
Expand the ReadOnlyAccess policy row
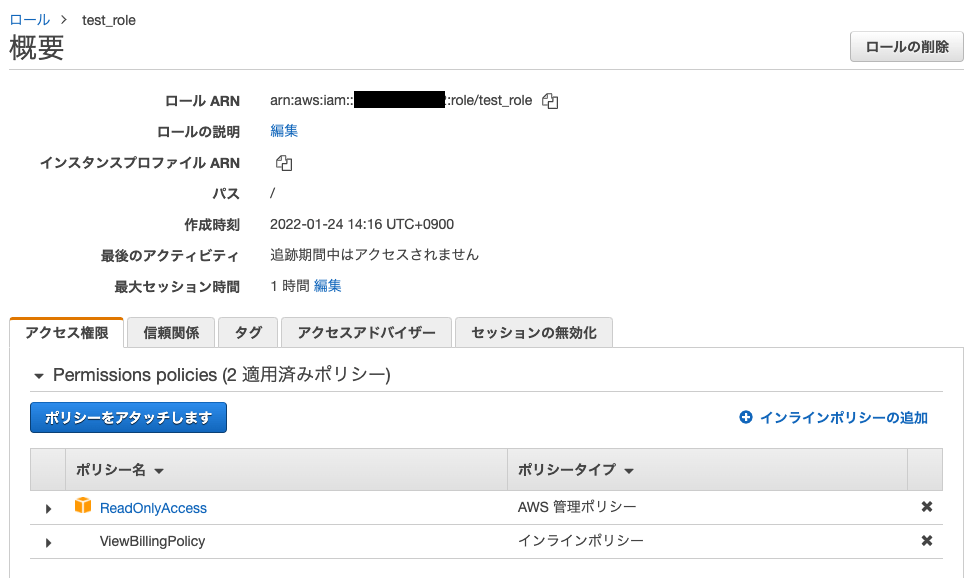click(48, 509)
